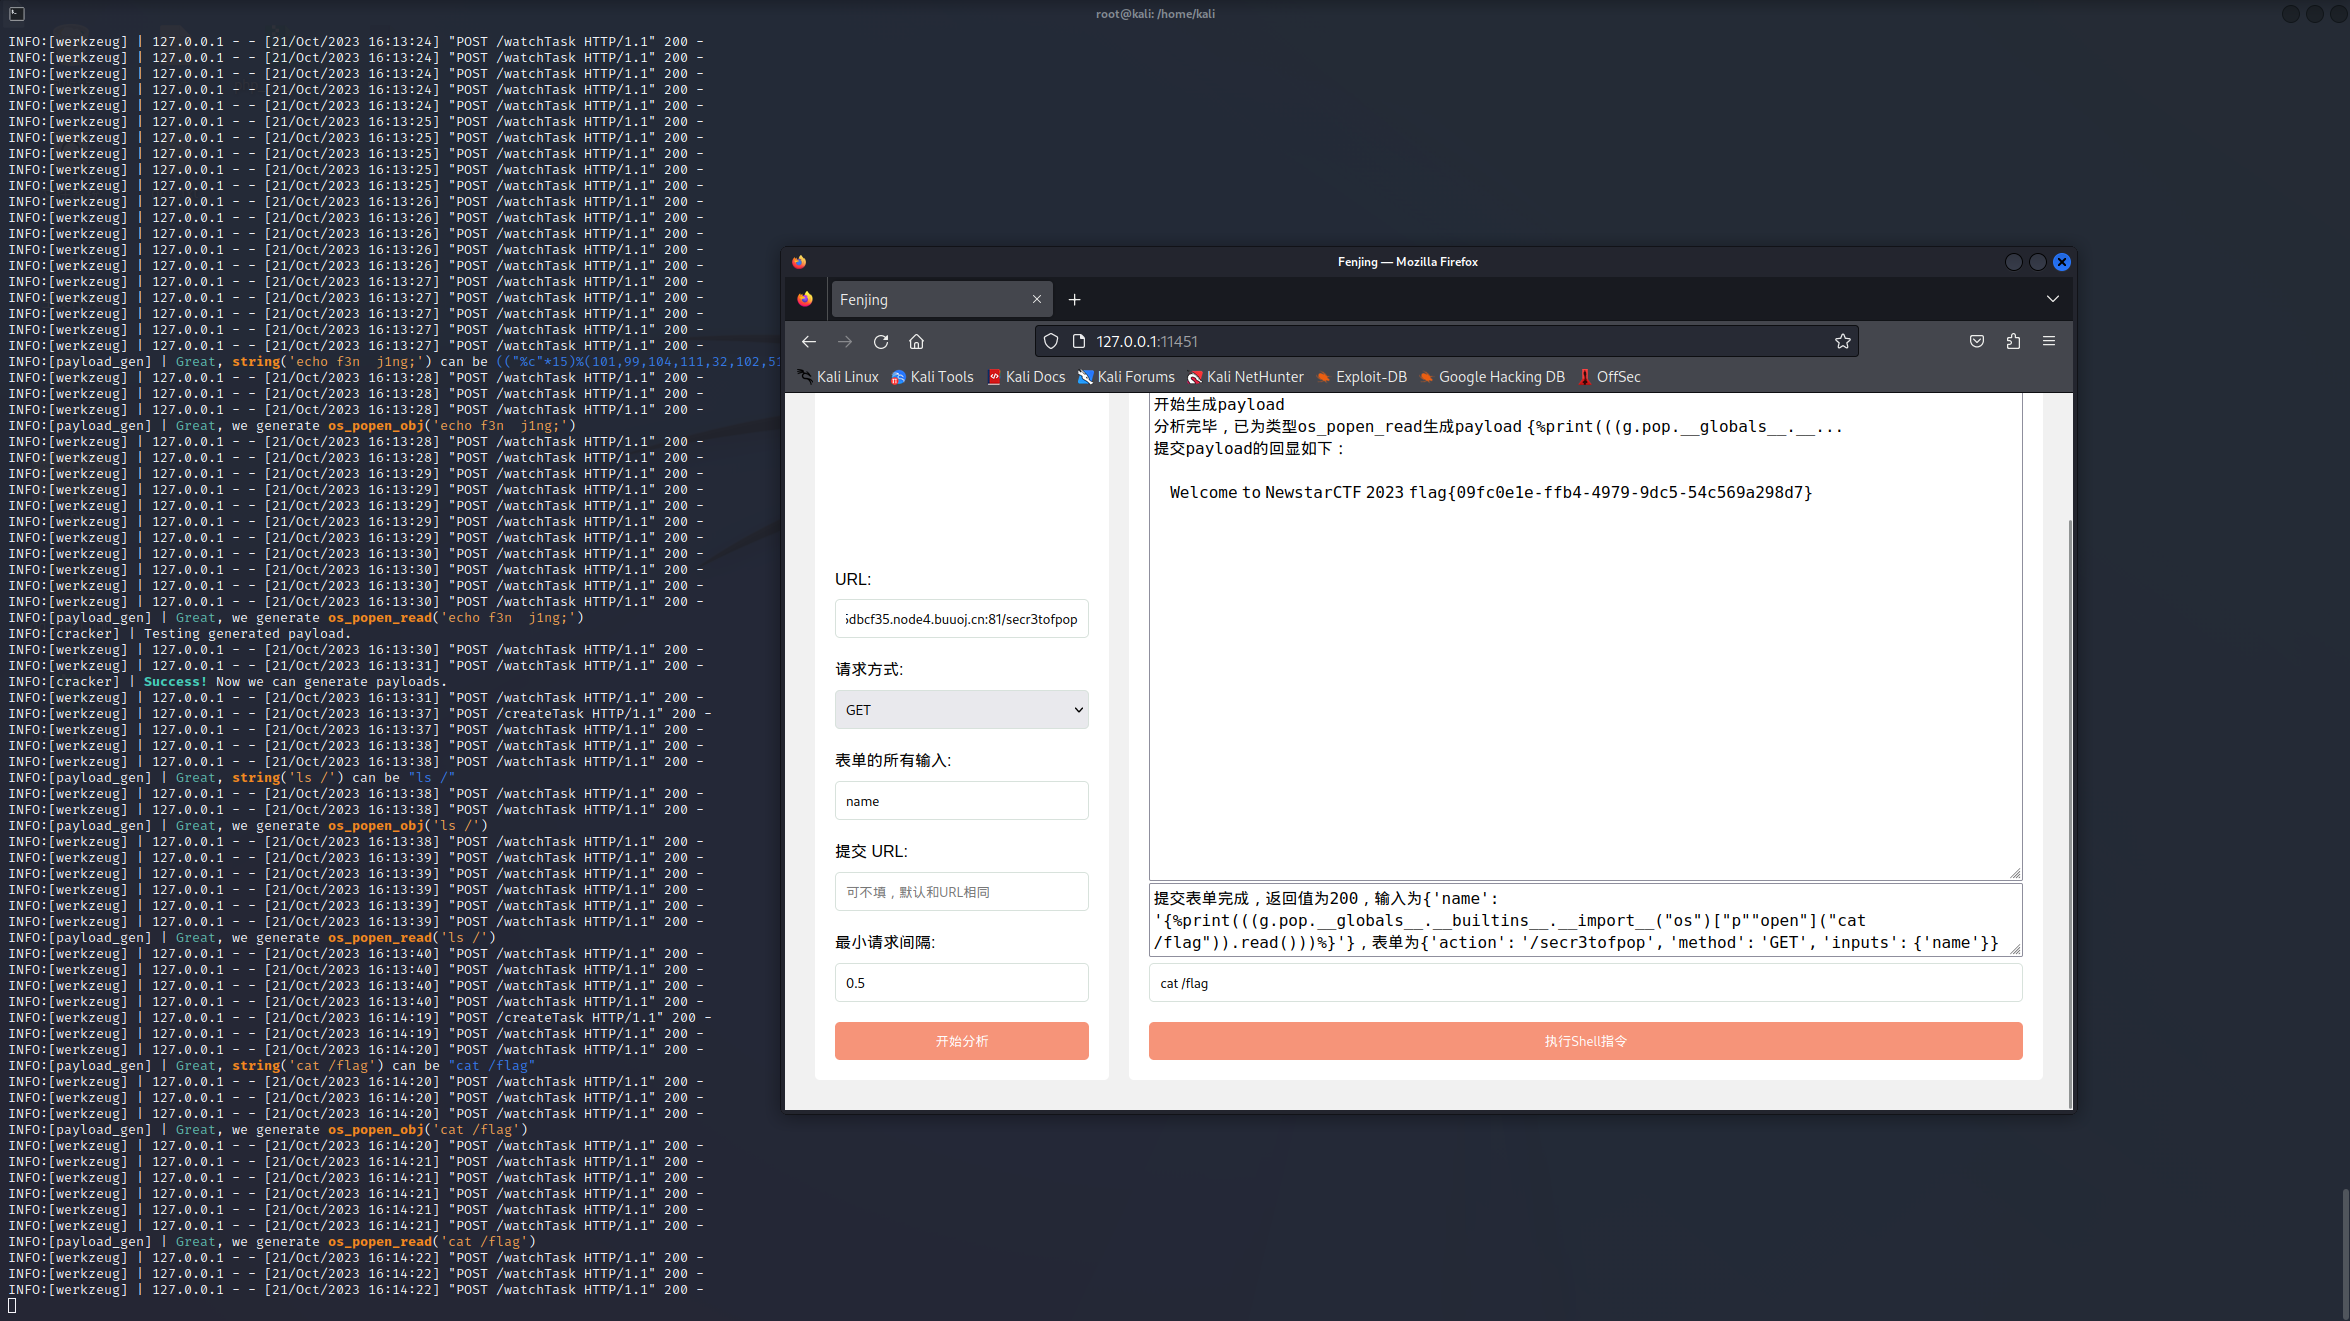This screenshot has height=1321, width=2350.
Task: Click the minimum request interval field 0.5
Action: point(961,983)
